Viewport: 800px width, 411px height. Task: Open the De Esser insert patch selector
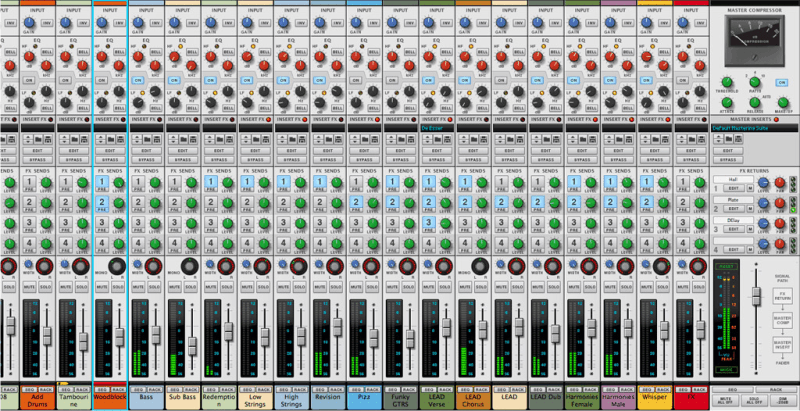point(435,128)
